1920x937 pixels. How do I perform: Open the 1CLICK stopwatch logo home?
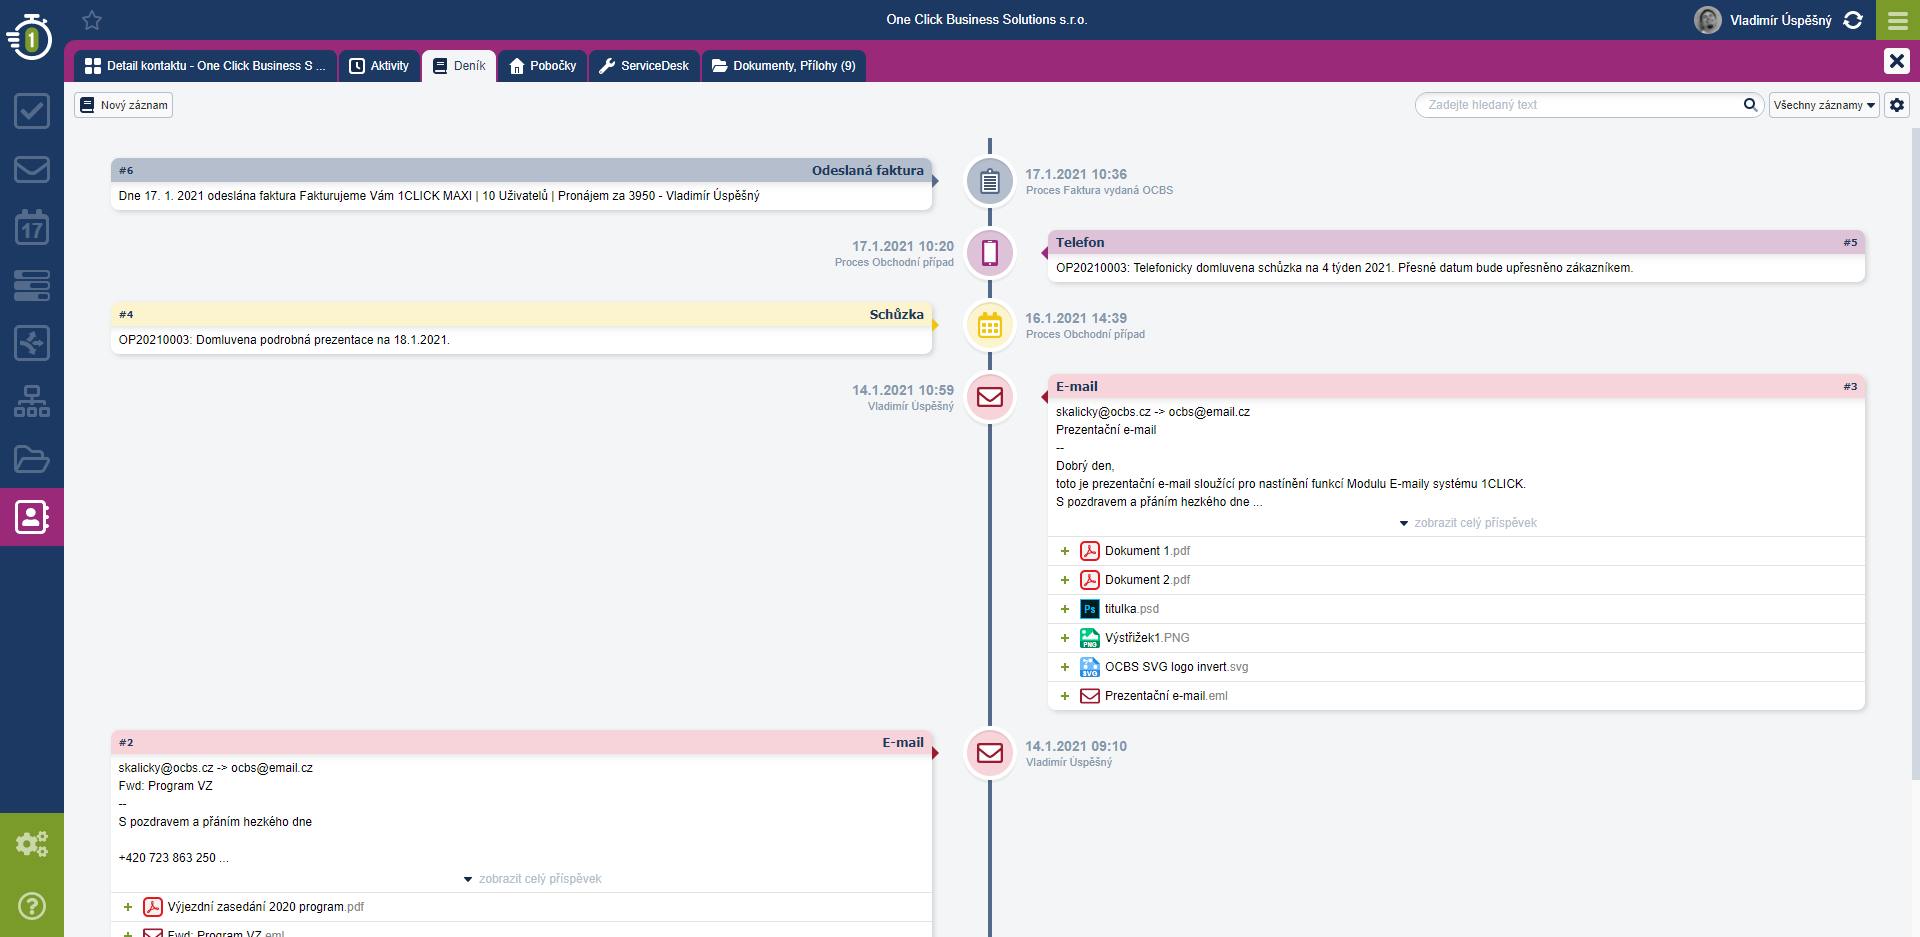31,38
